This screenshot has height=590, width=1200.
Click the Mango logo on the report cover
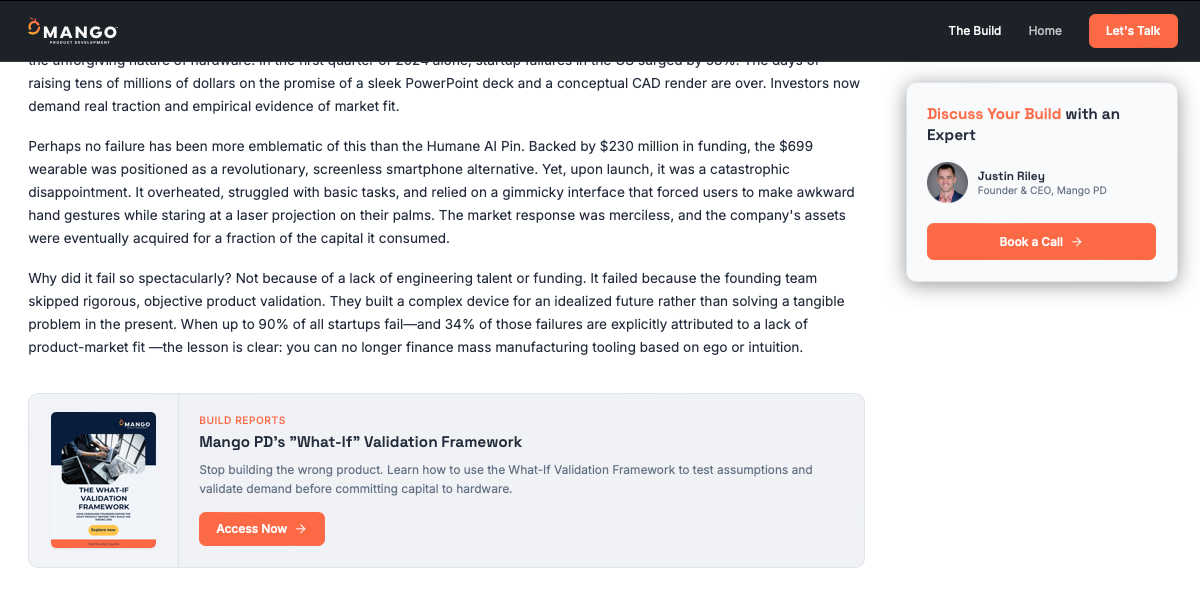[x=134, y=423]
